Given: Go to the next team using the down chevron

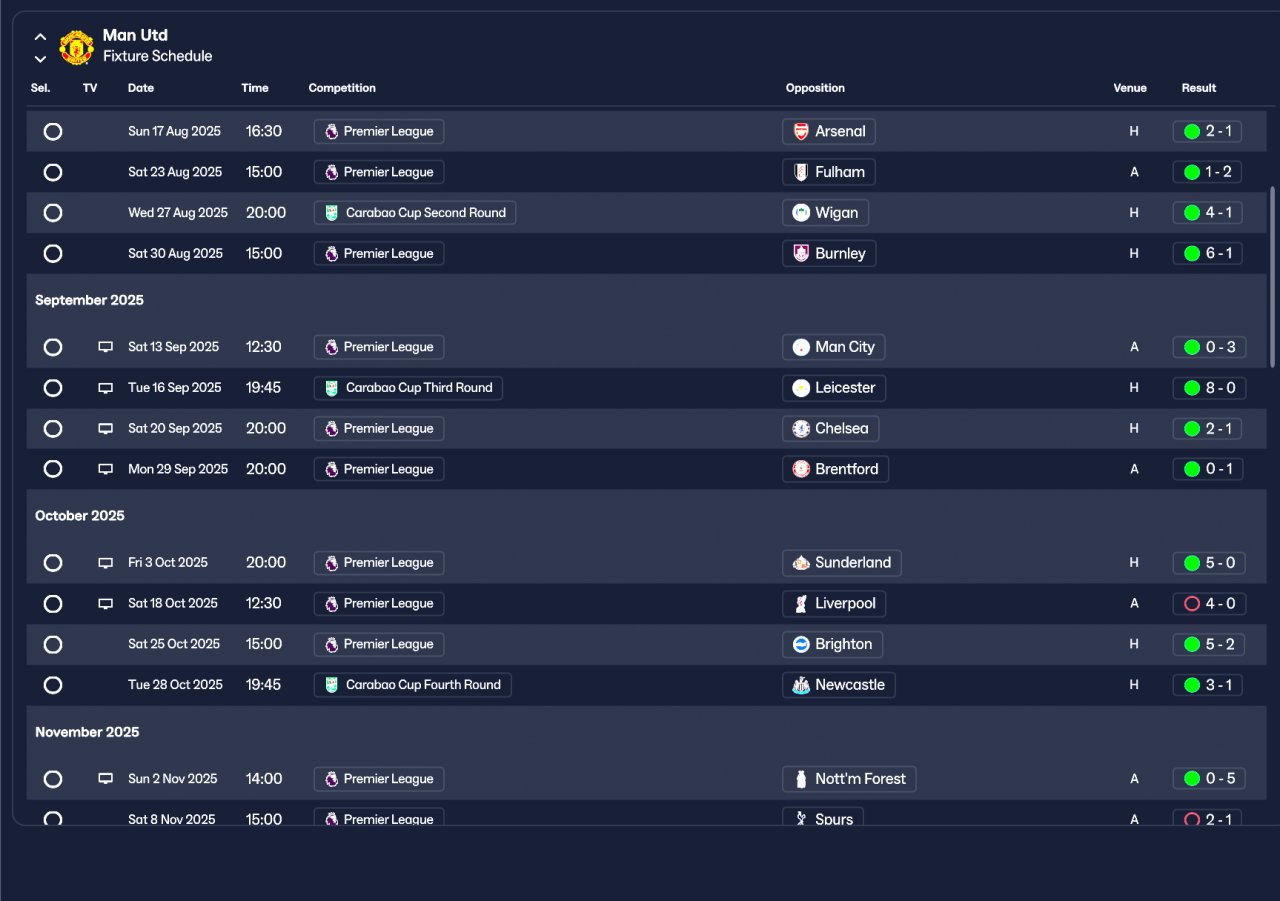Looking at the screenshot, I should pos(40,59).
